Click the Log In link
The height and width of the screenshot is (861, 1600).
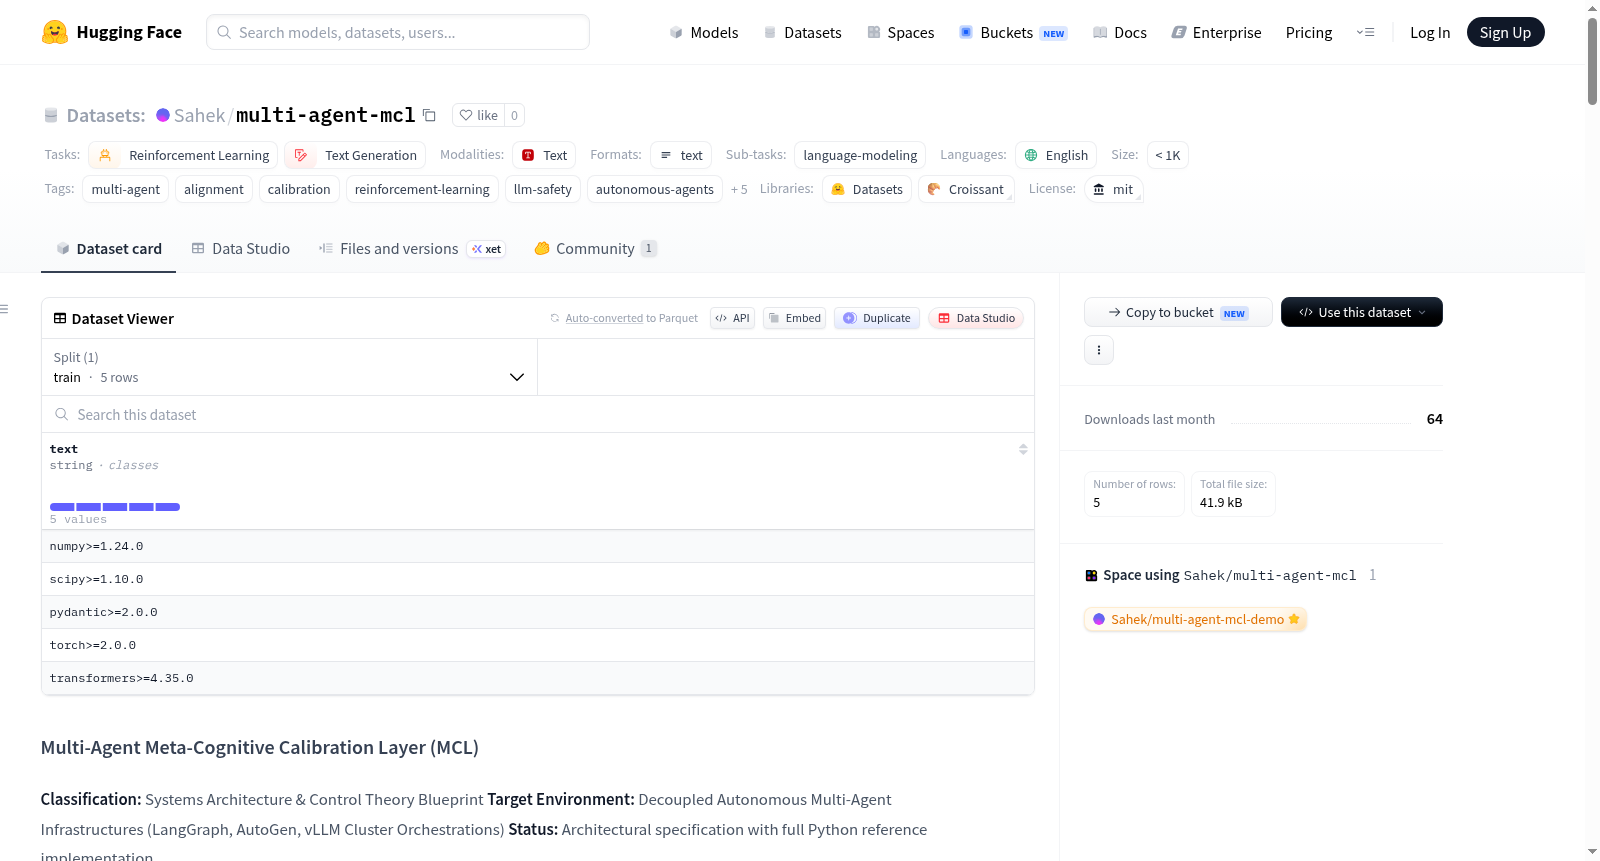click(x=1430, y=32)
